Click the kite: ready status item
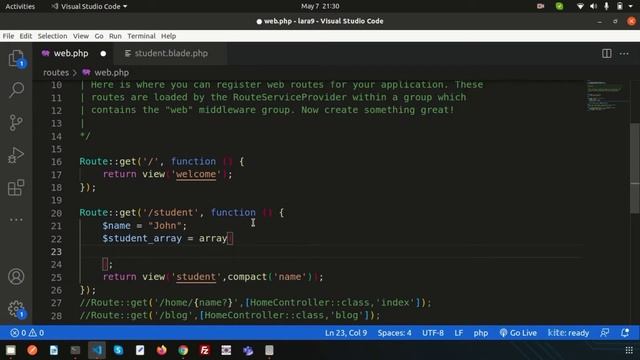The height and width of the screenshot is (360, 640). [x=568, y=333]
